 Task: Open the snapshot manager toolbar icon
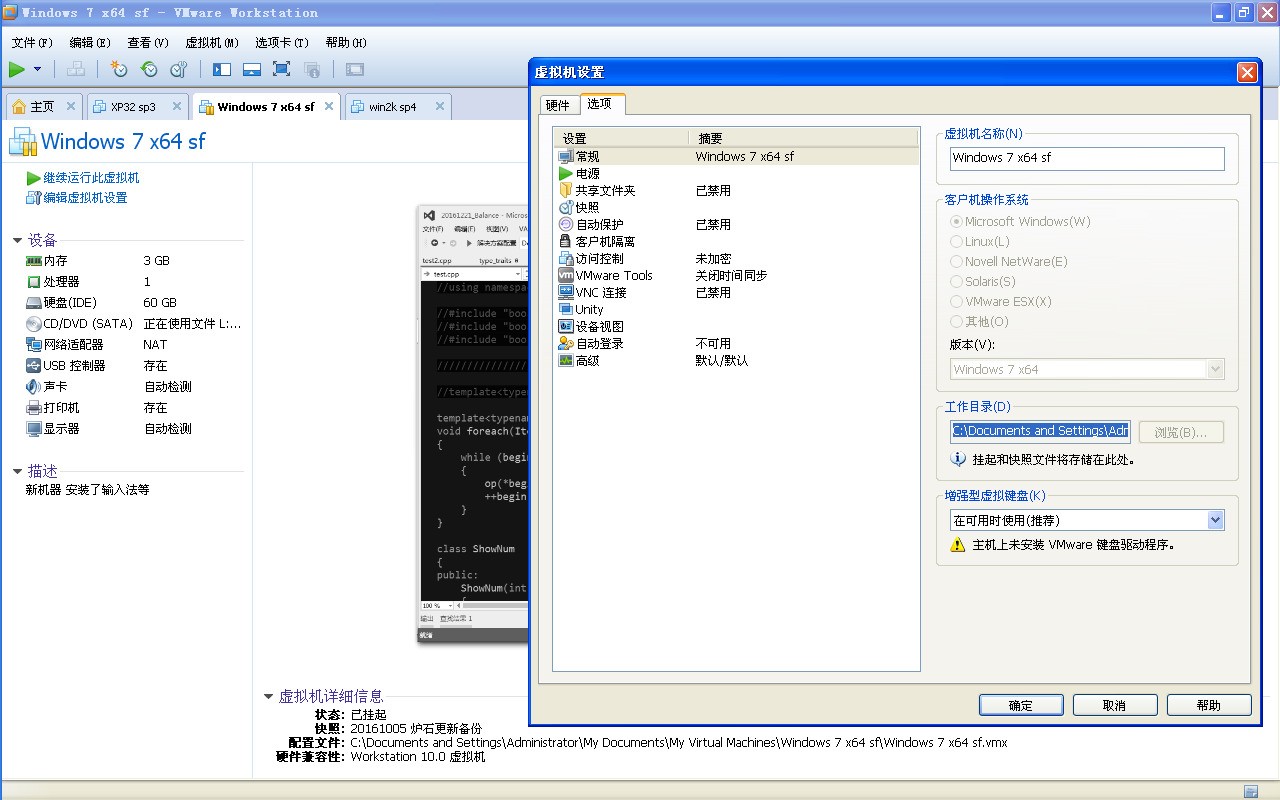coord(179,69)
